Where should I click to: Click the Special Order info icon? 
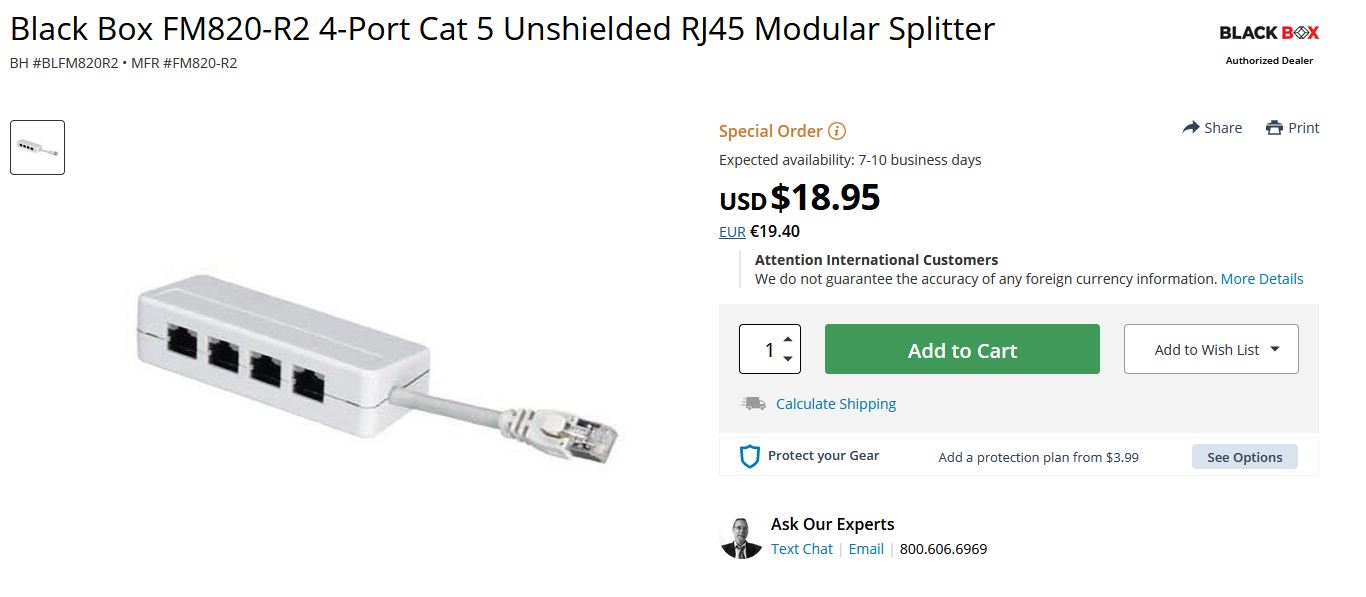pyautogui.click(x=838, y=131)
